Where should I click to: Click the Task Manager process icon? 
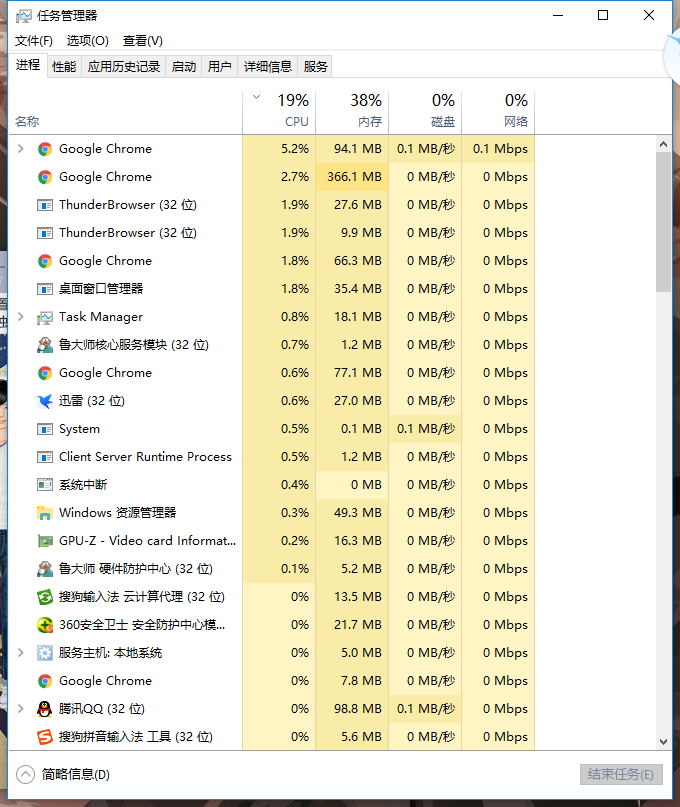tap(45, 318)
